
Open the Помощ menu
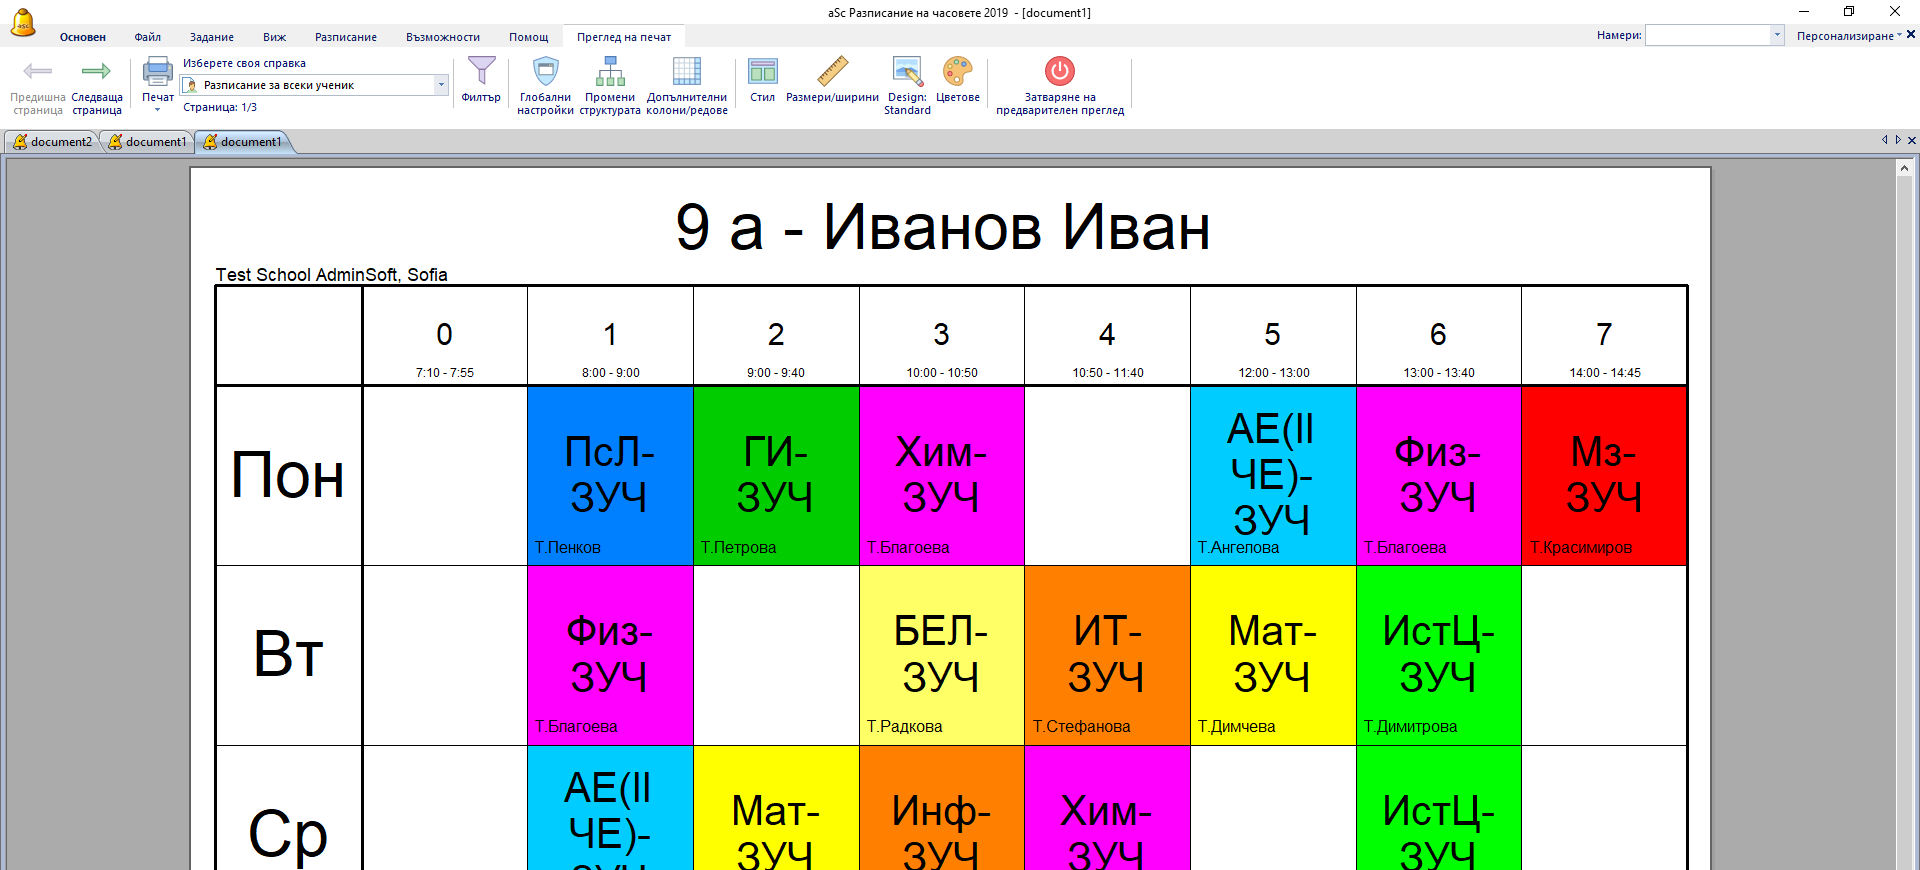click(528, 37)
